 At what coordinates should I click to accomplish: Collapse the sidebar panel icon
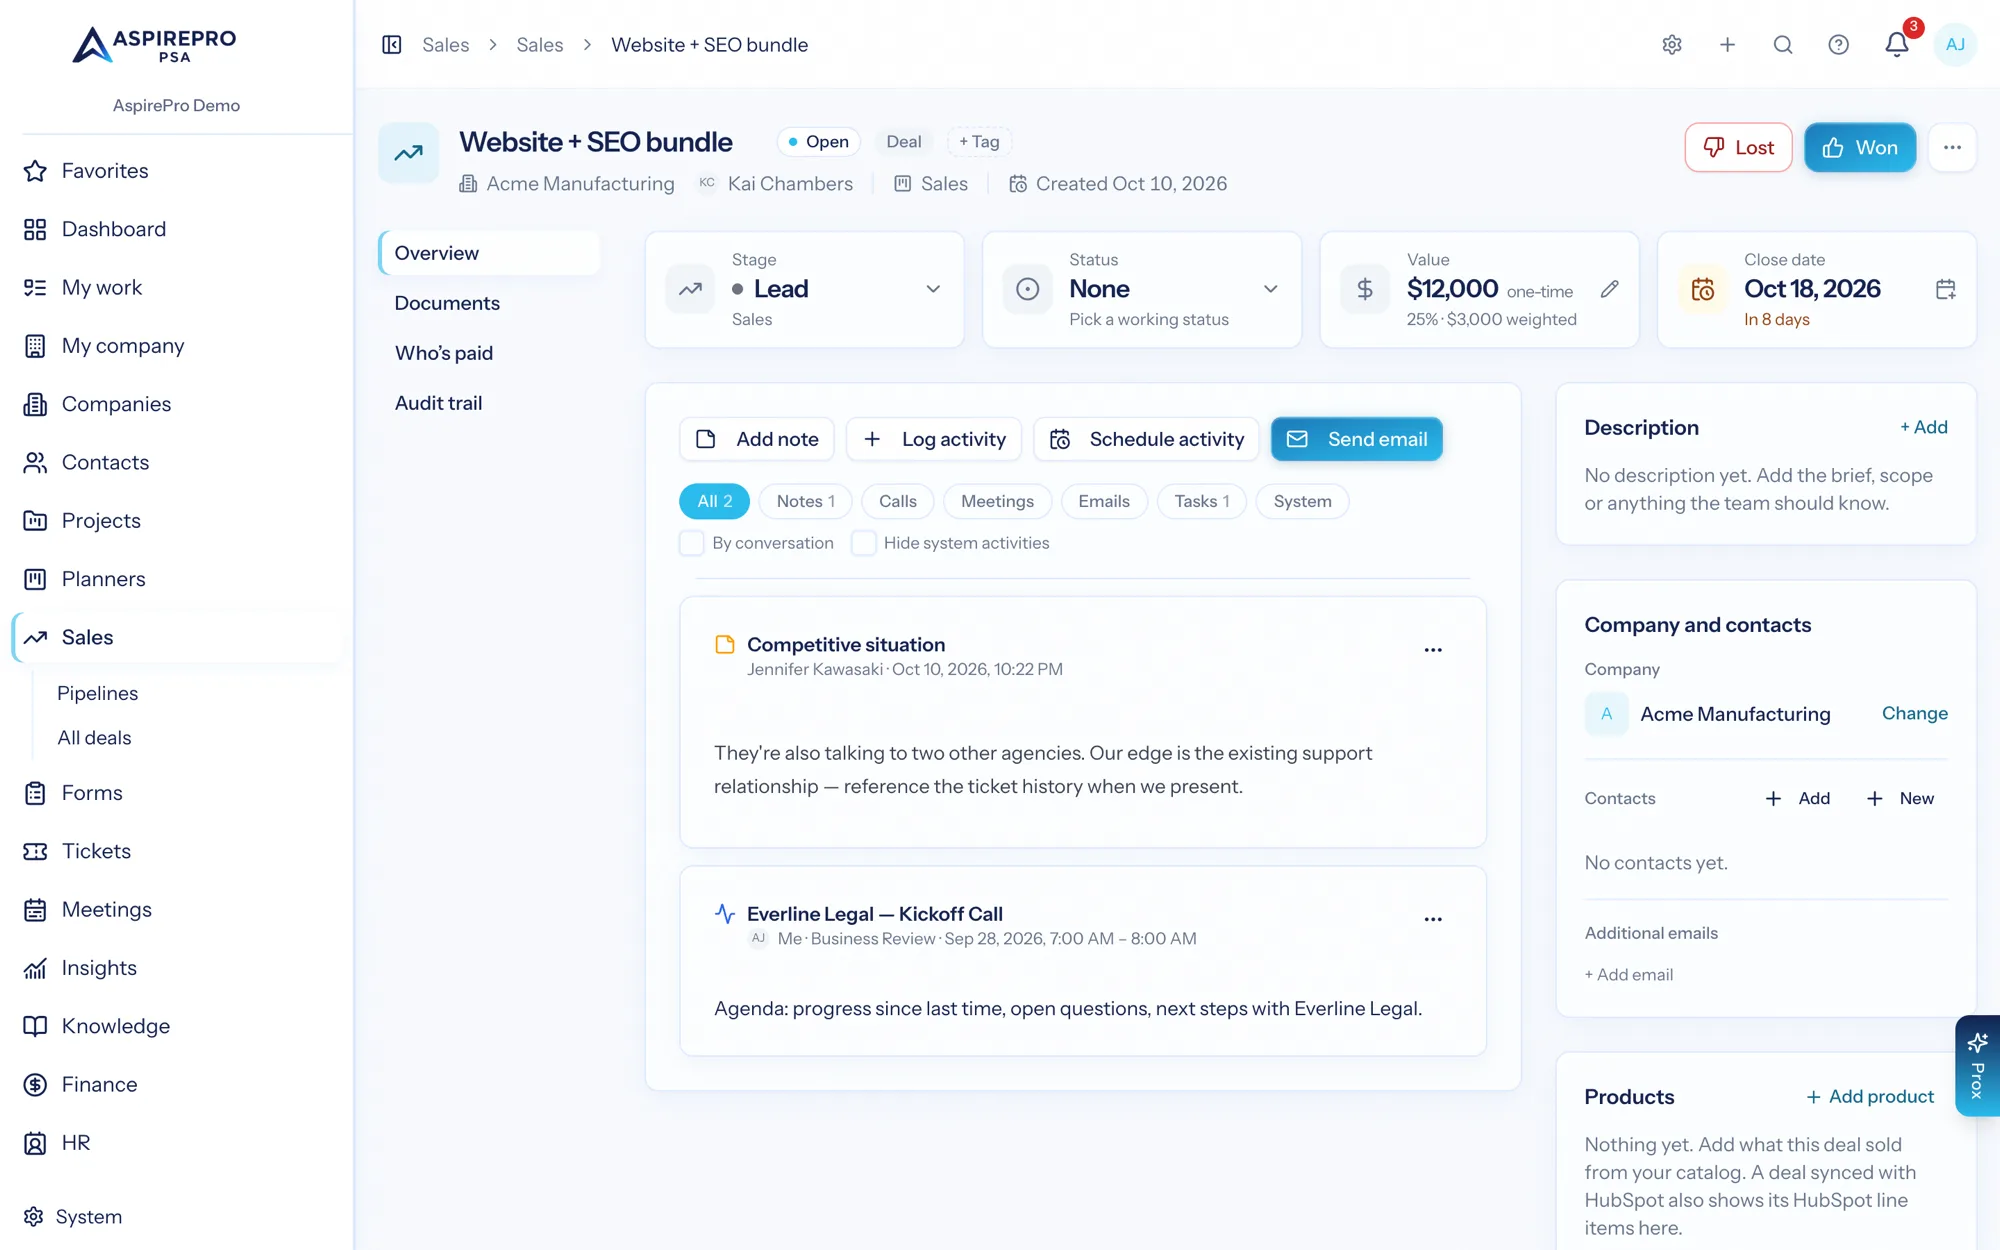click(x=392, y=45)
